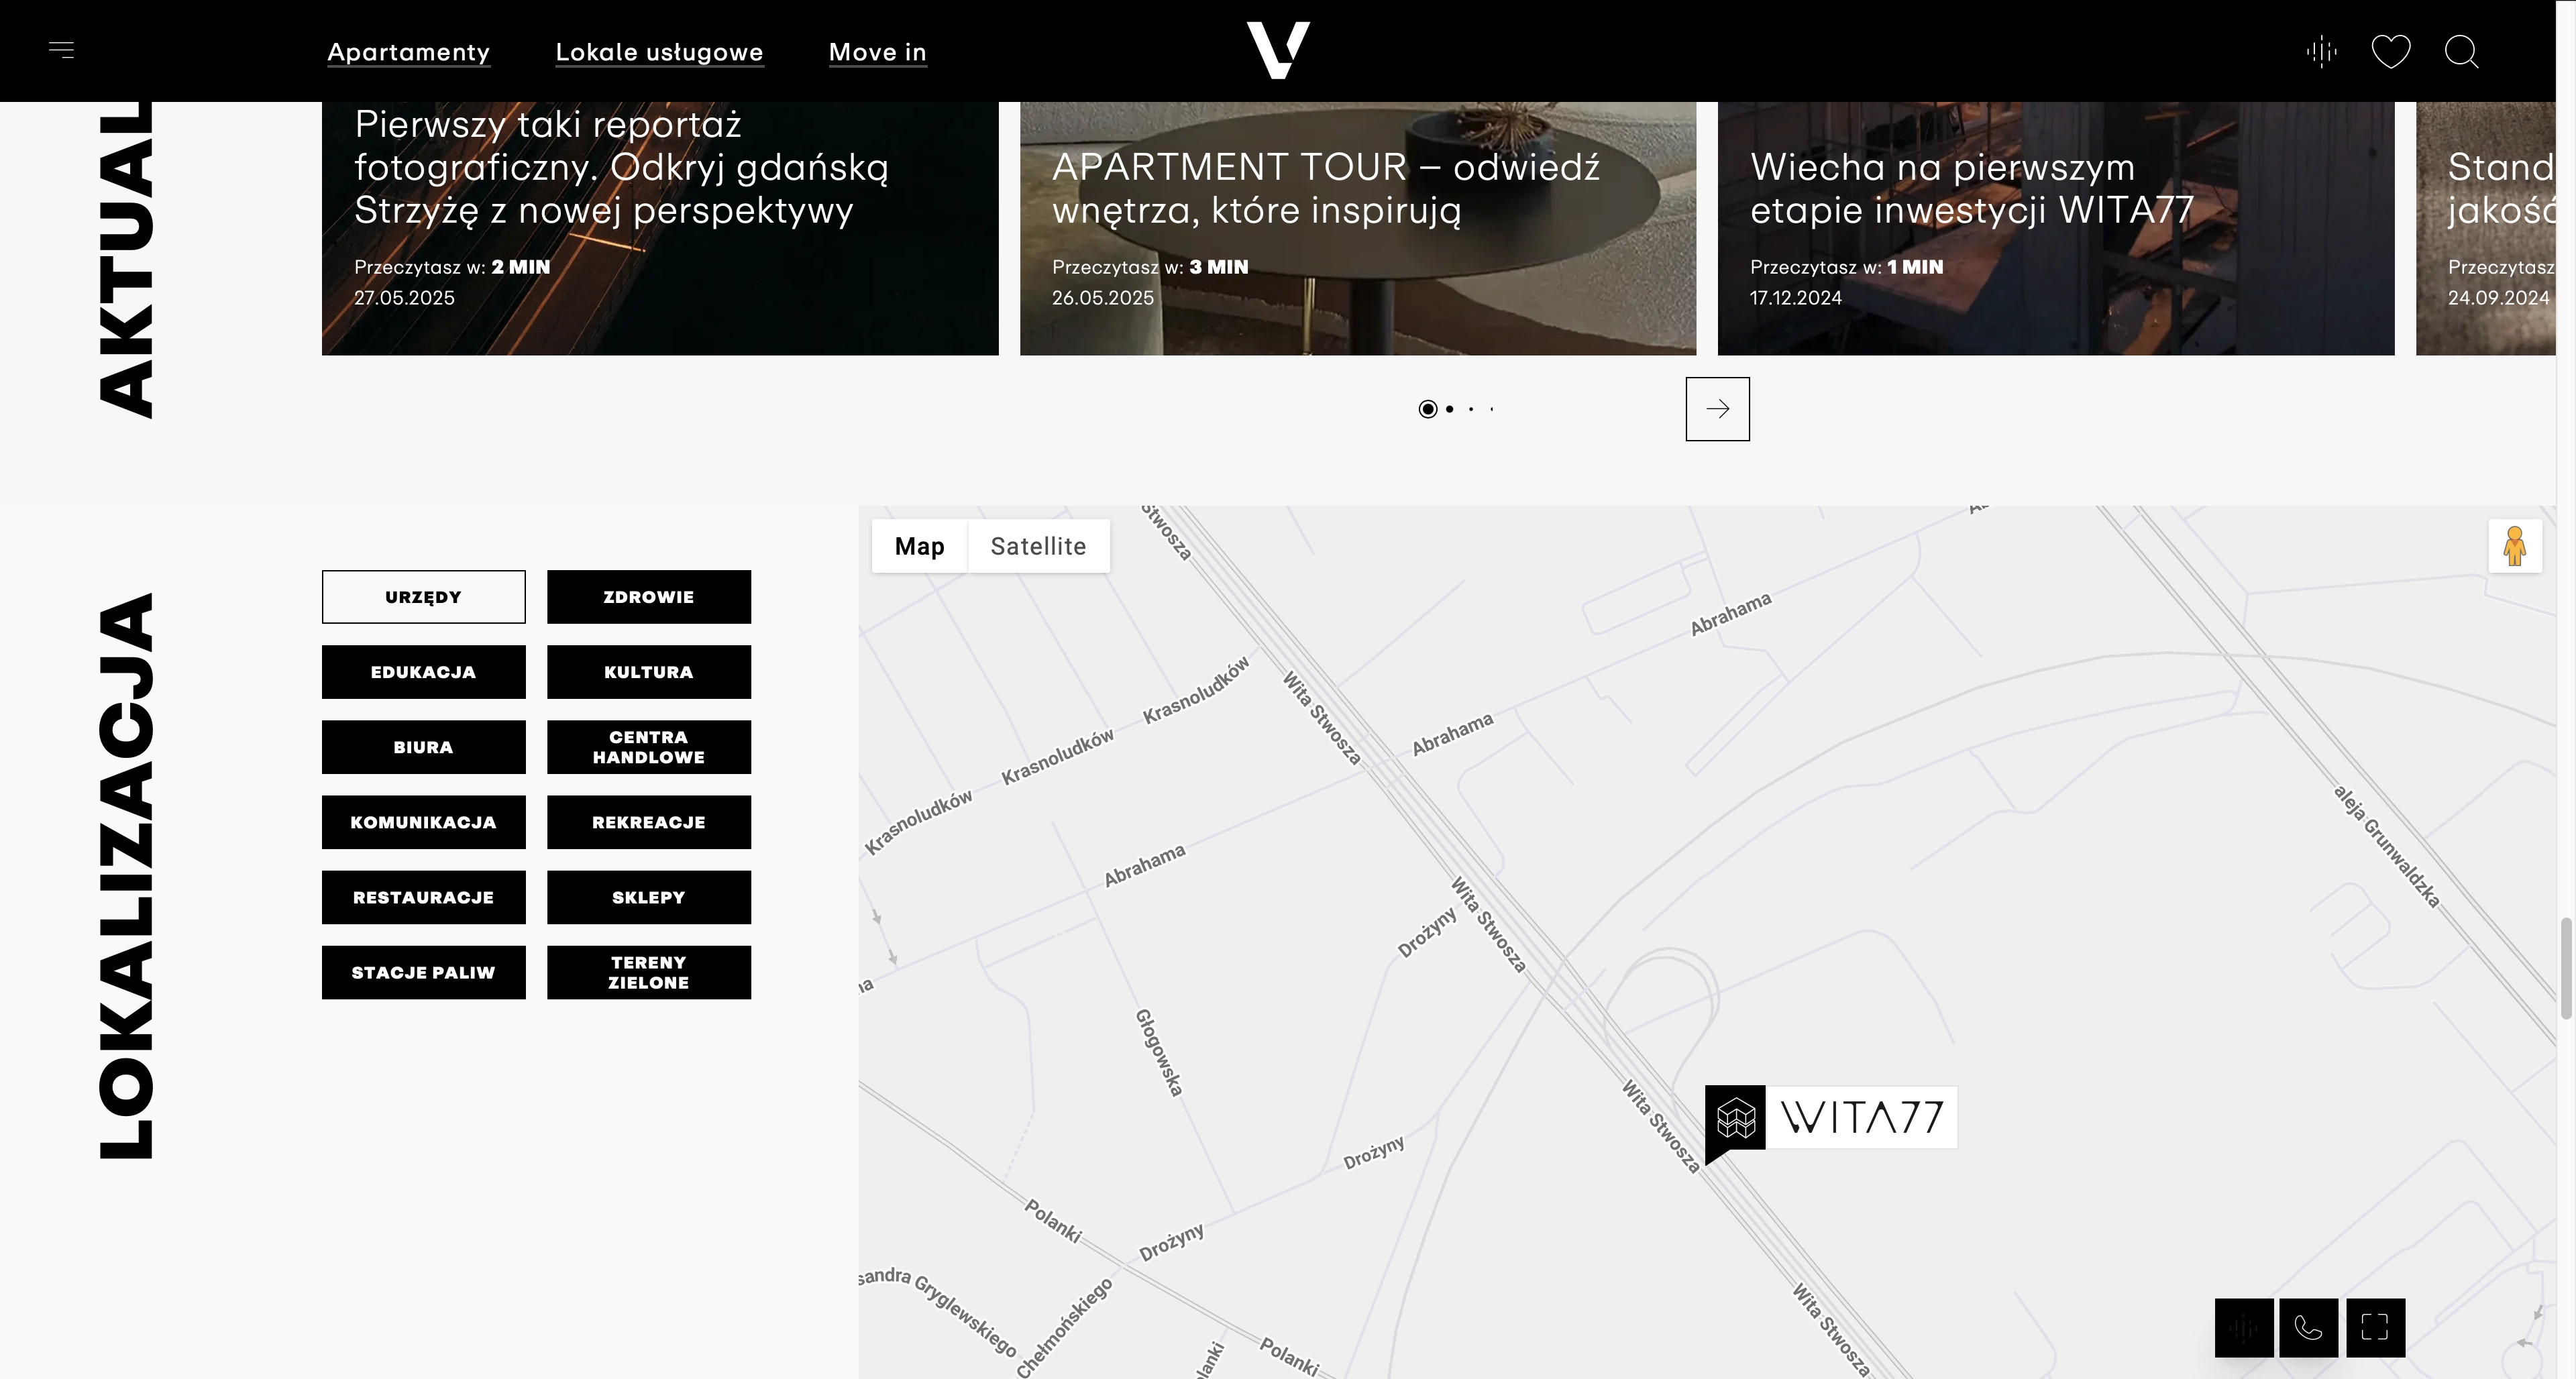The image size is (2576, 1379).
Task: Toggle the ZDROWIE location filter
Action: click(x=648, y=597)
